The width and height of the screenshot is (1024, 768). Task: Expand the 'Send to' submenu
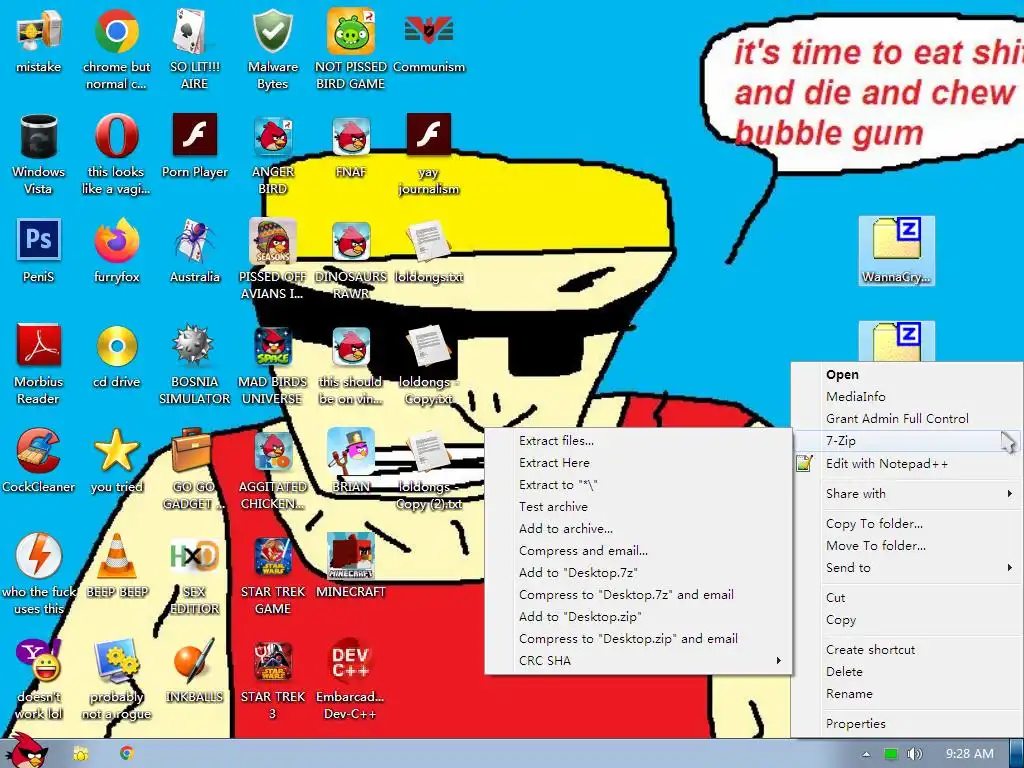pyautogui.click(x=906, y=568)
